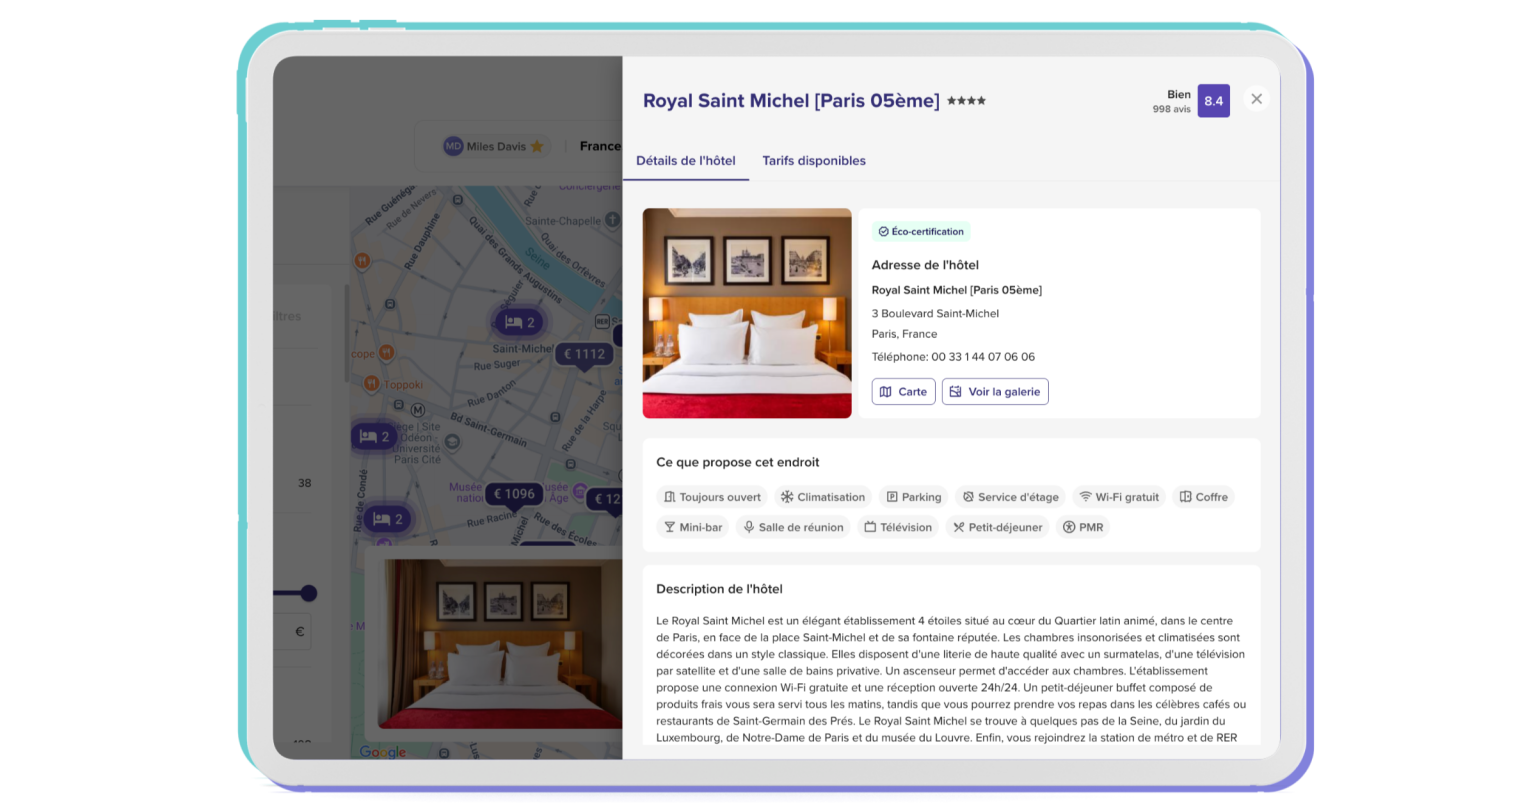Screen dimensions: 1536x804
Task: Click the € 1096 map price marker
Action: tap(514, 494)
